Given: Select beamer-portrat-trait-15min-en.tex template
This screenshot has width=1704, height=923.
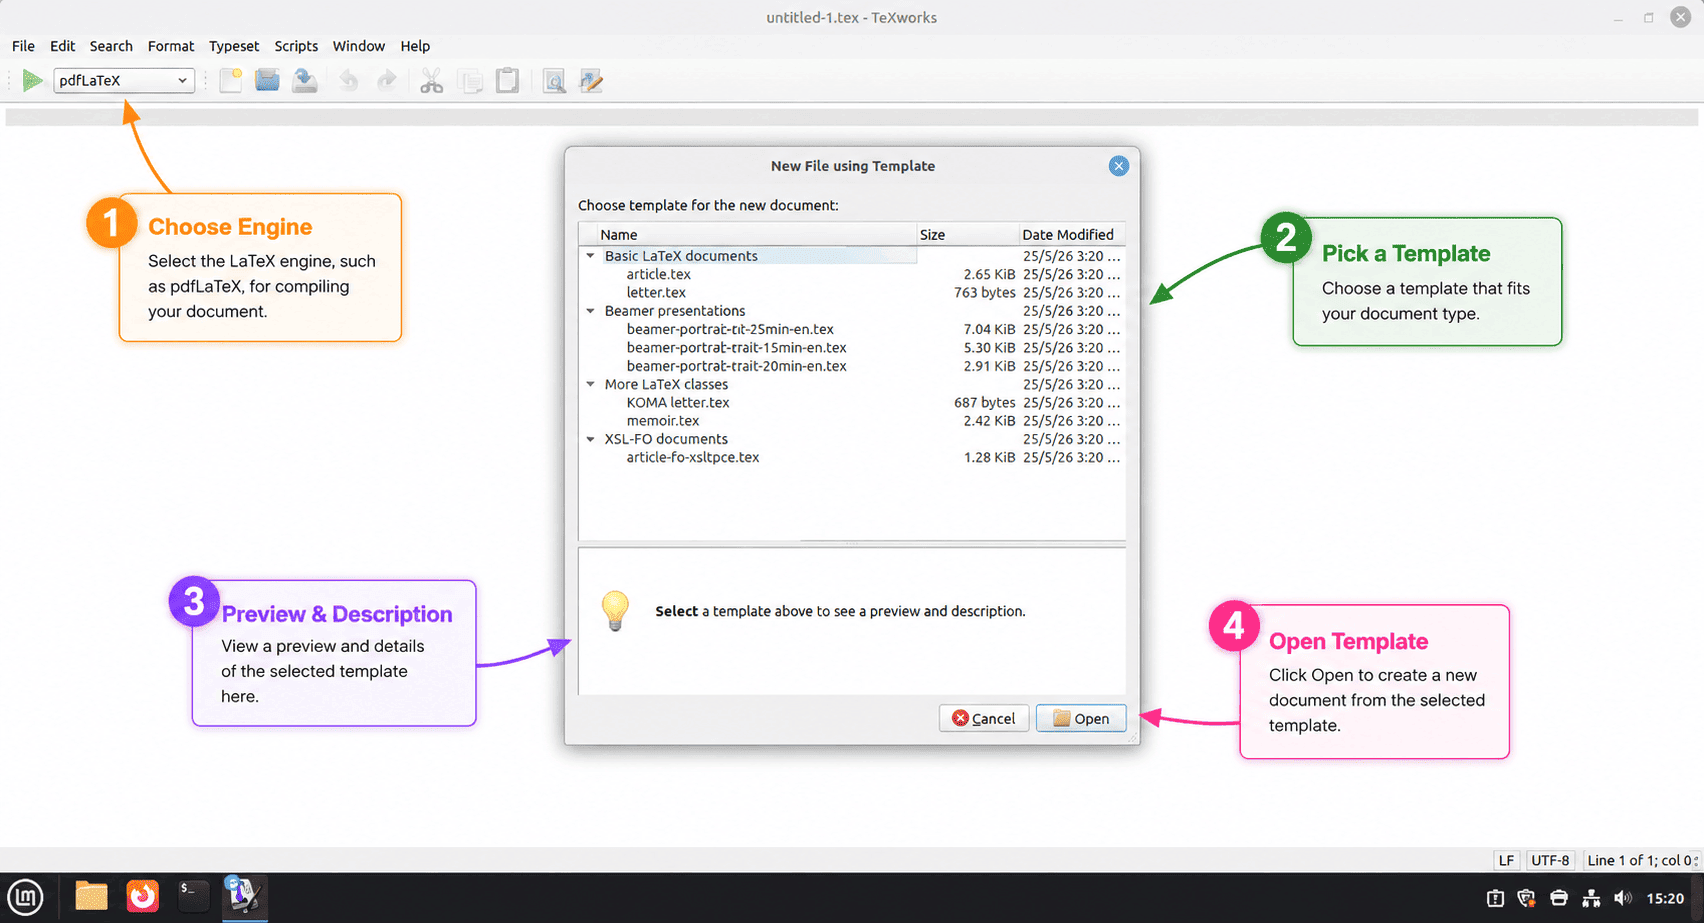Looking at the screenshot, I should click(737, 348).
